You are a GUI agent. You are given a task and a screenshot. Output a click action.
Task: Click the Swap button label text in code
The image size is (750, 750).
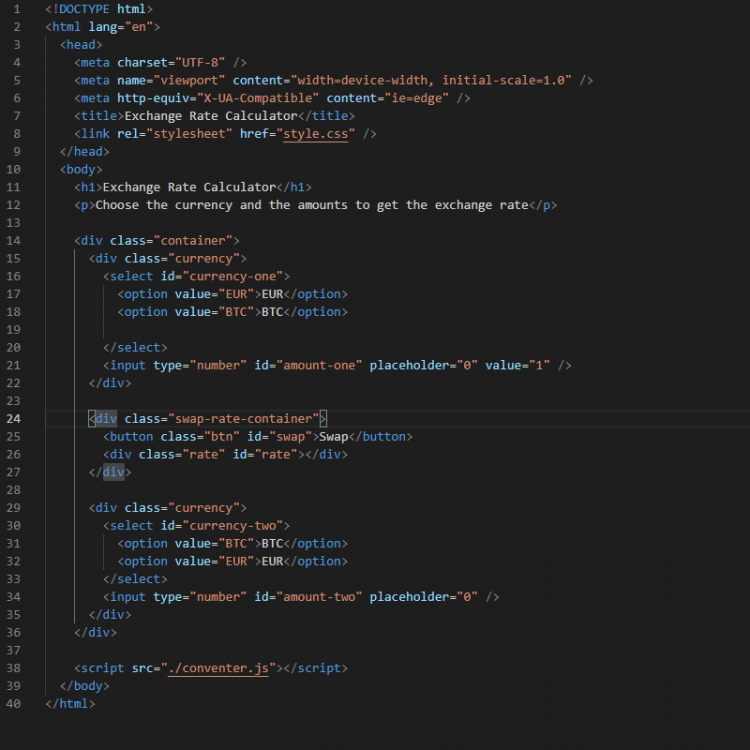pos(333,437)
